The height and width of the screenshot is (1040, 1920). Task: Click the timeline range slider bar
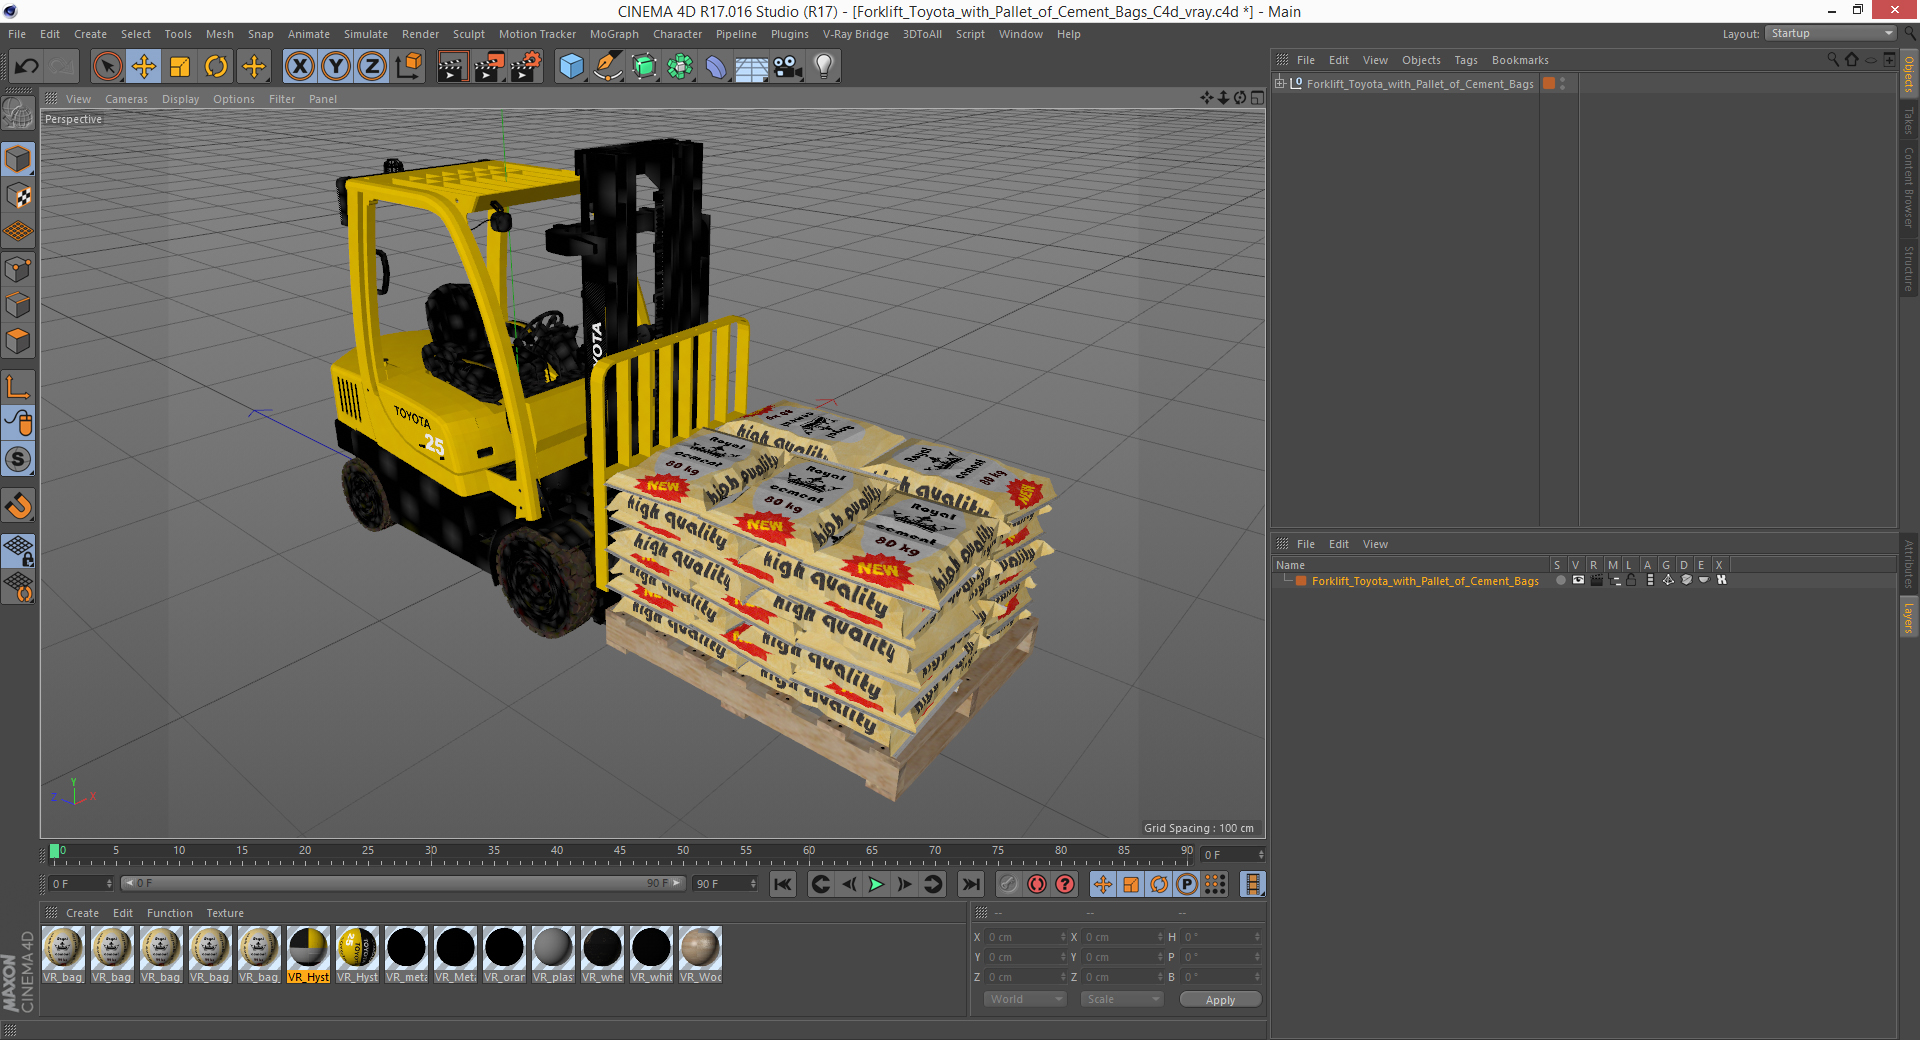click(402, 883)
